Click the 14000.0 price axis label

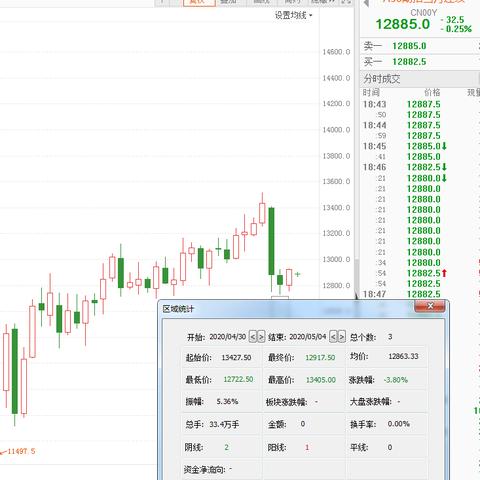coord(336,130)
